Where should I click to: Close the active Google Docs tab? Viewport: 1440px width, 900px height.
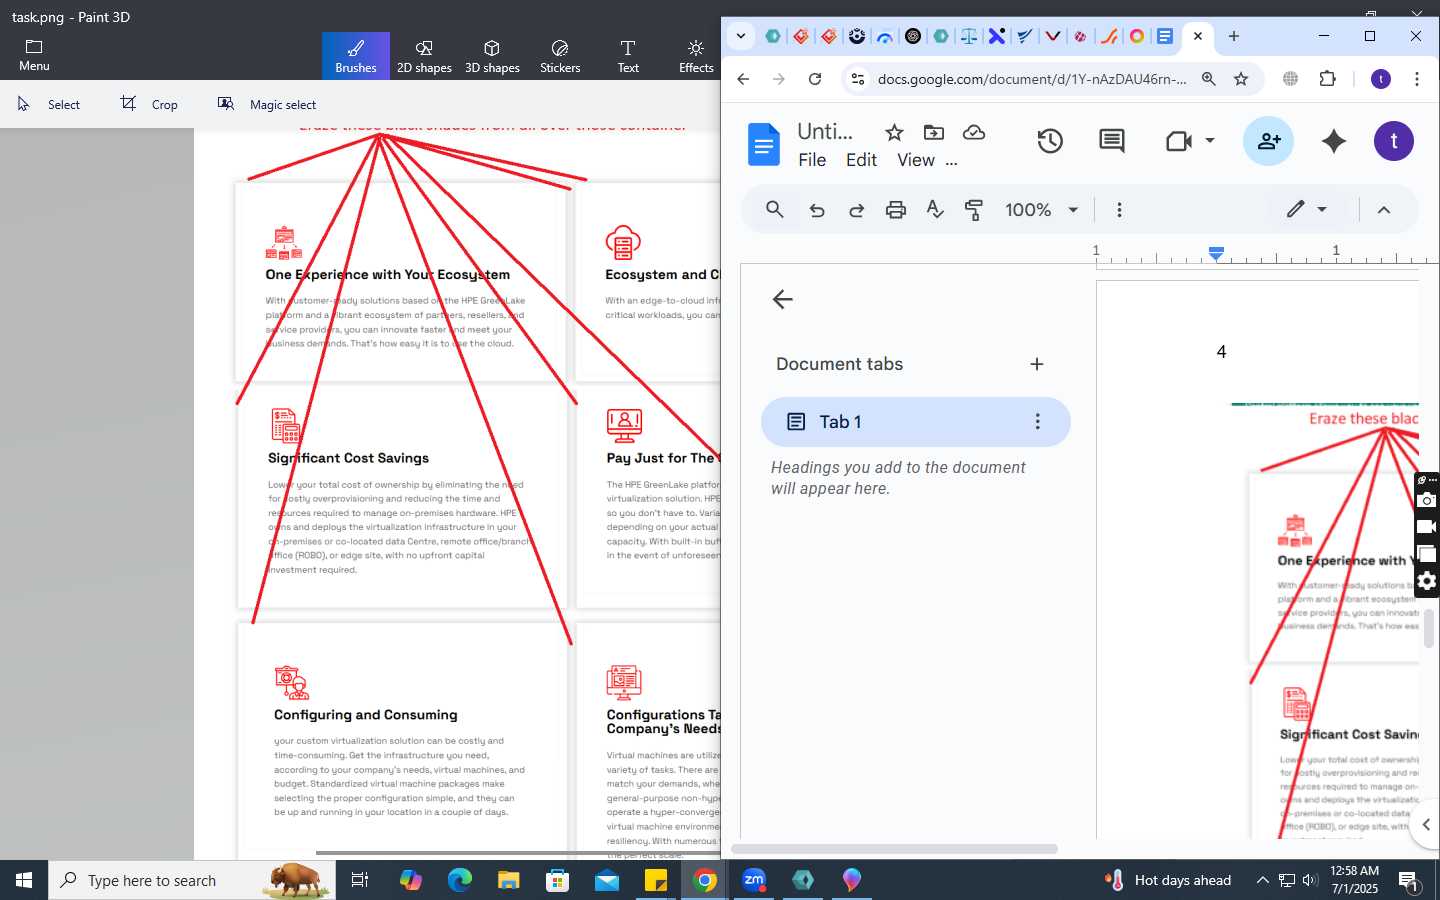point(1197,36)
